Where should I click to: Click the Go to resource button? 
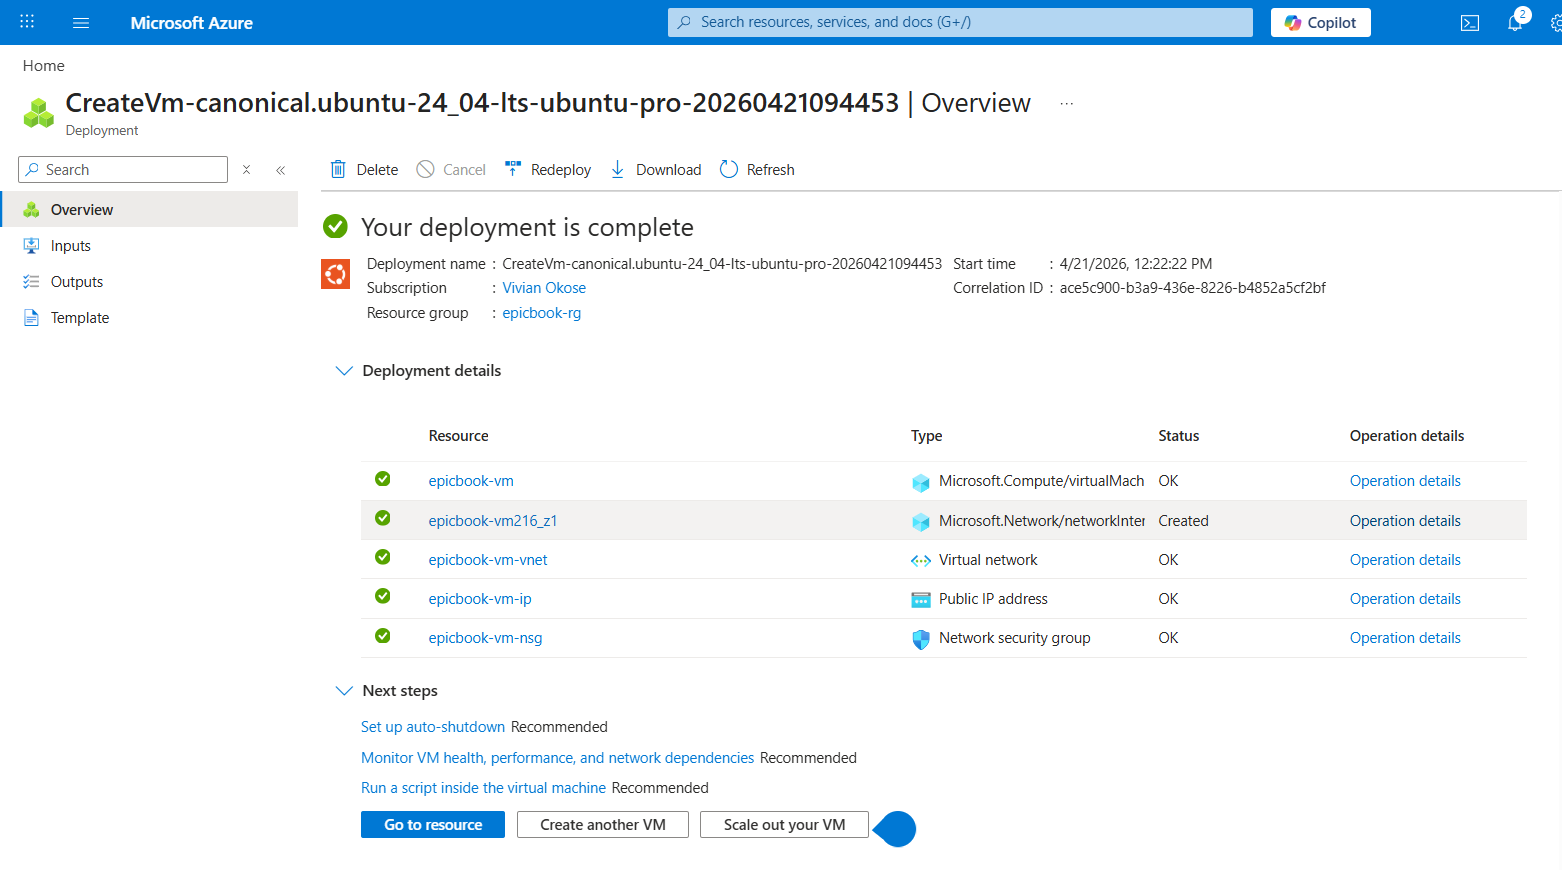pos(433,825)
